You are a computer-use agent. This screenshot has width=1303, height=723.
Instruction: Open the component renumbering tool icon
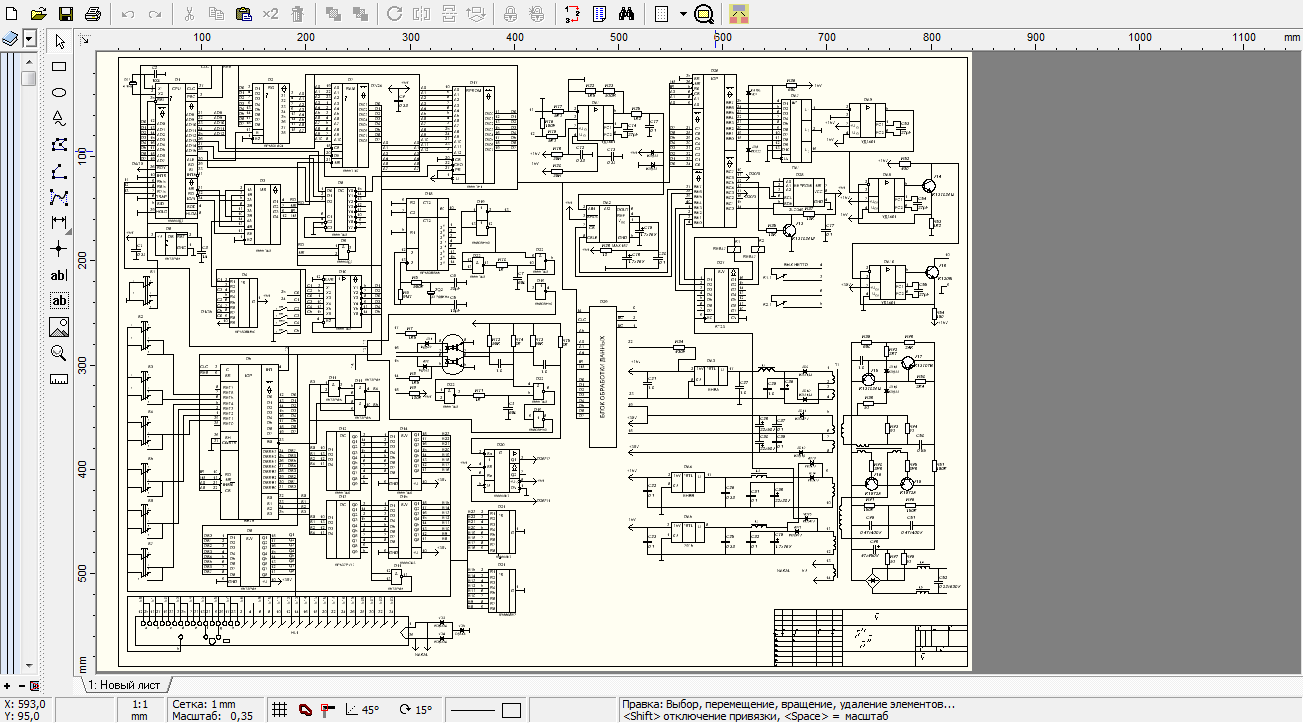coord(573,14)
